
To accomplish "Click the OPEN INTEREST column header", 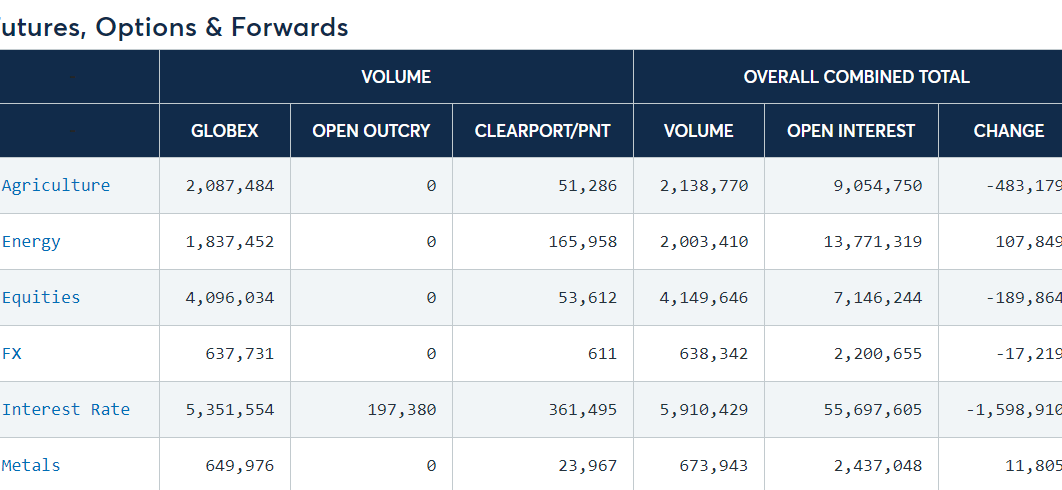I will [x=851, y=131].
